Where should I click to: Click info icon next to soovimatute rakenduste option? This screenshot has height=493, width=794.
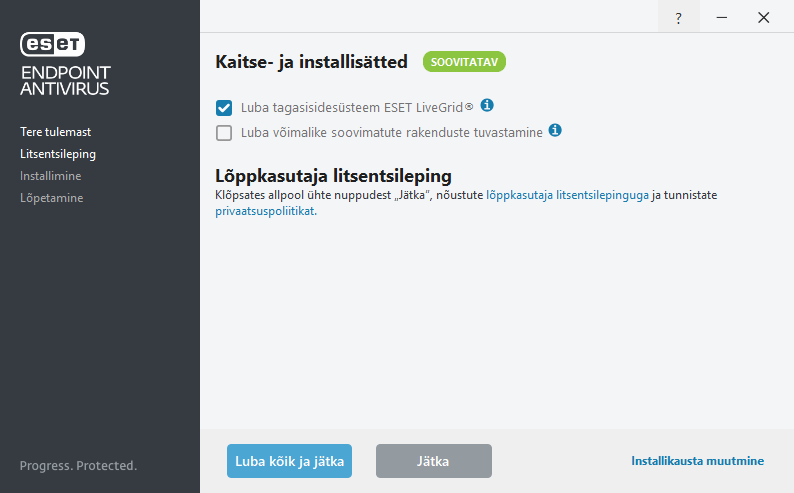tap(555, 131)
